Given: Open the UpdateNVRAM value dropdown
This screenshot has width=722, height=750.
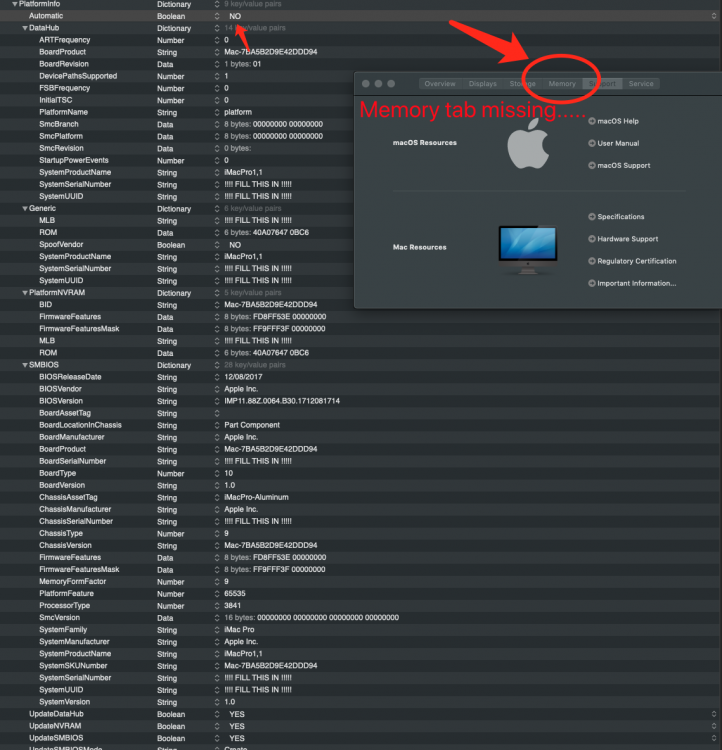Looking at the screenshot, I should pos(713,726).
